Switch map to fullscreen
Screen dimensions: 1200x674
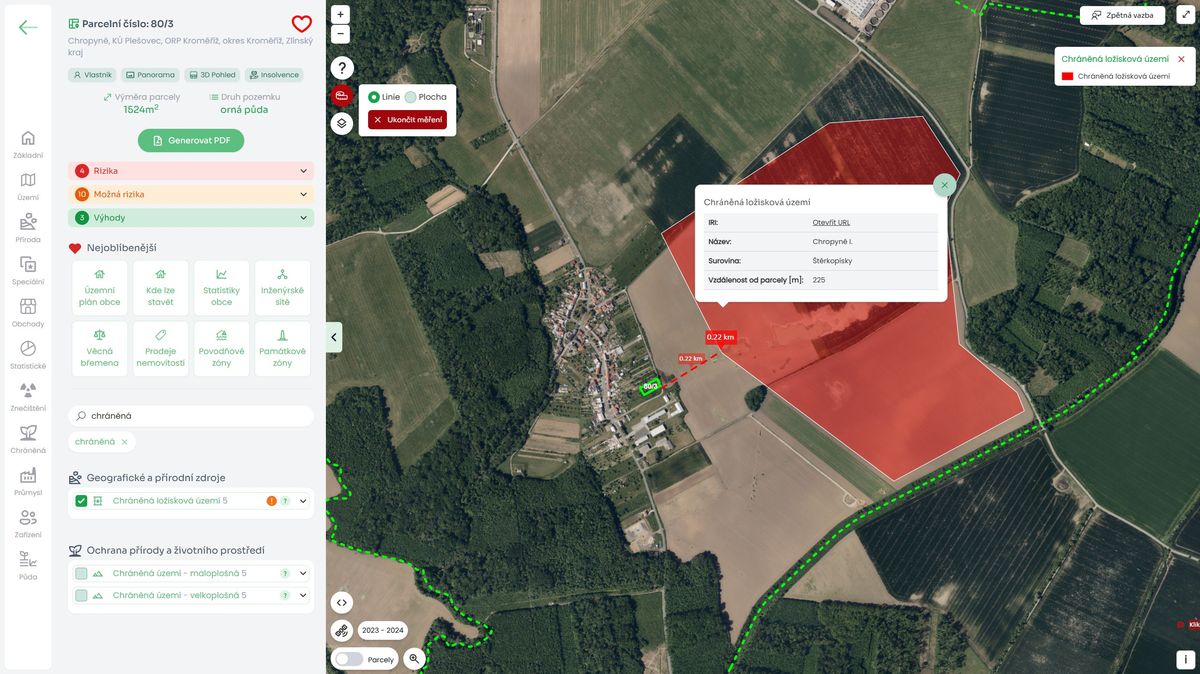[1186, 16]
